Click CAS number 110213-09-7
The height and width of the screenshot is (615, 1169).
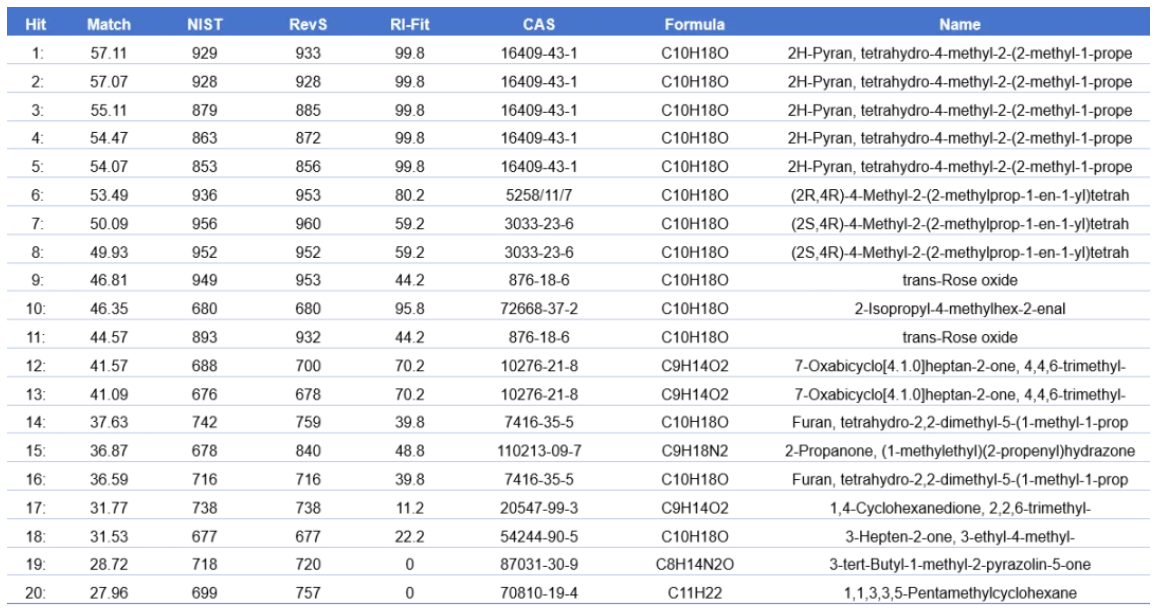[540, 451]
